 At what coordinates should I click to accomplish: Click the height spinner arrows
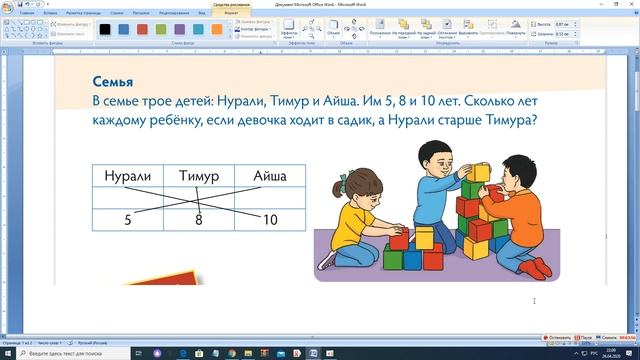pyautogui.click(x=576, y=24)
